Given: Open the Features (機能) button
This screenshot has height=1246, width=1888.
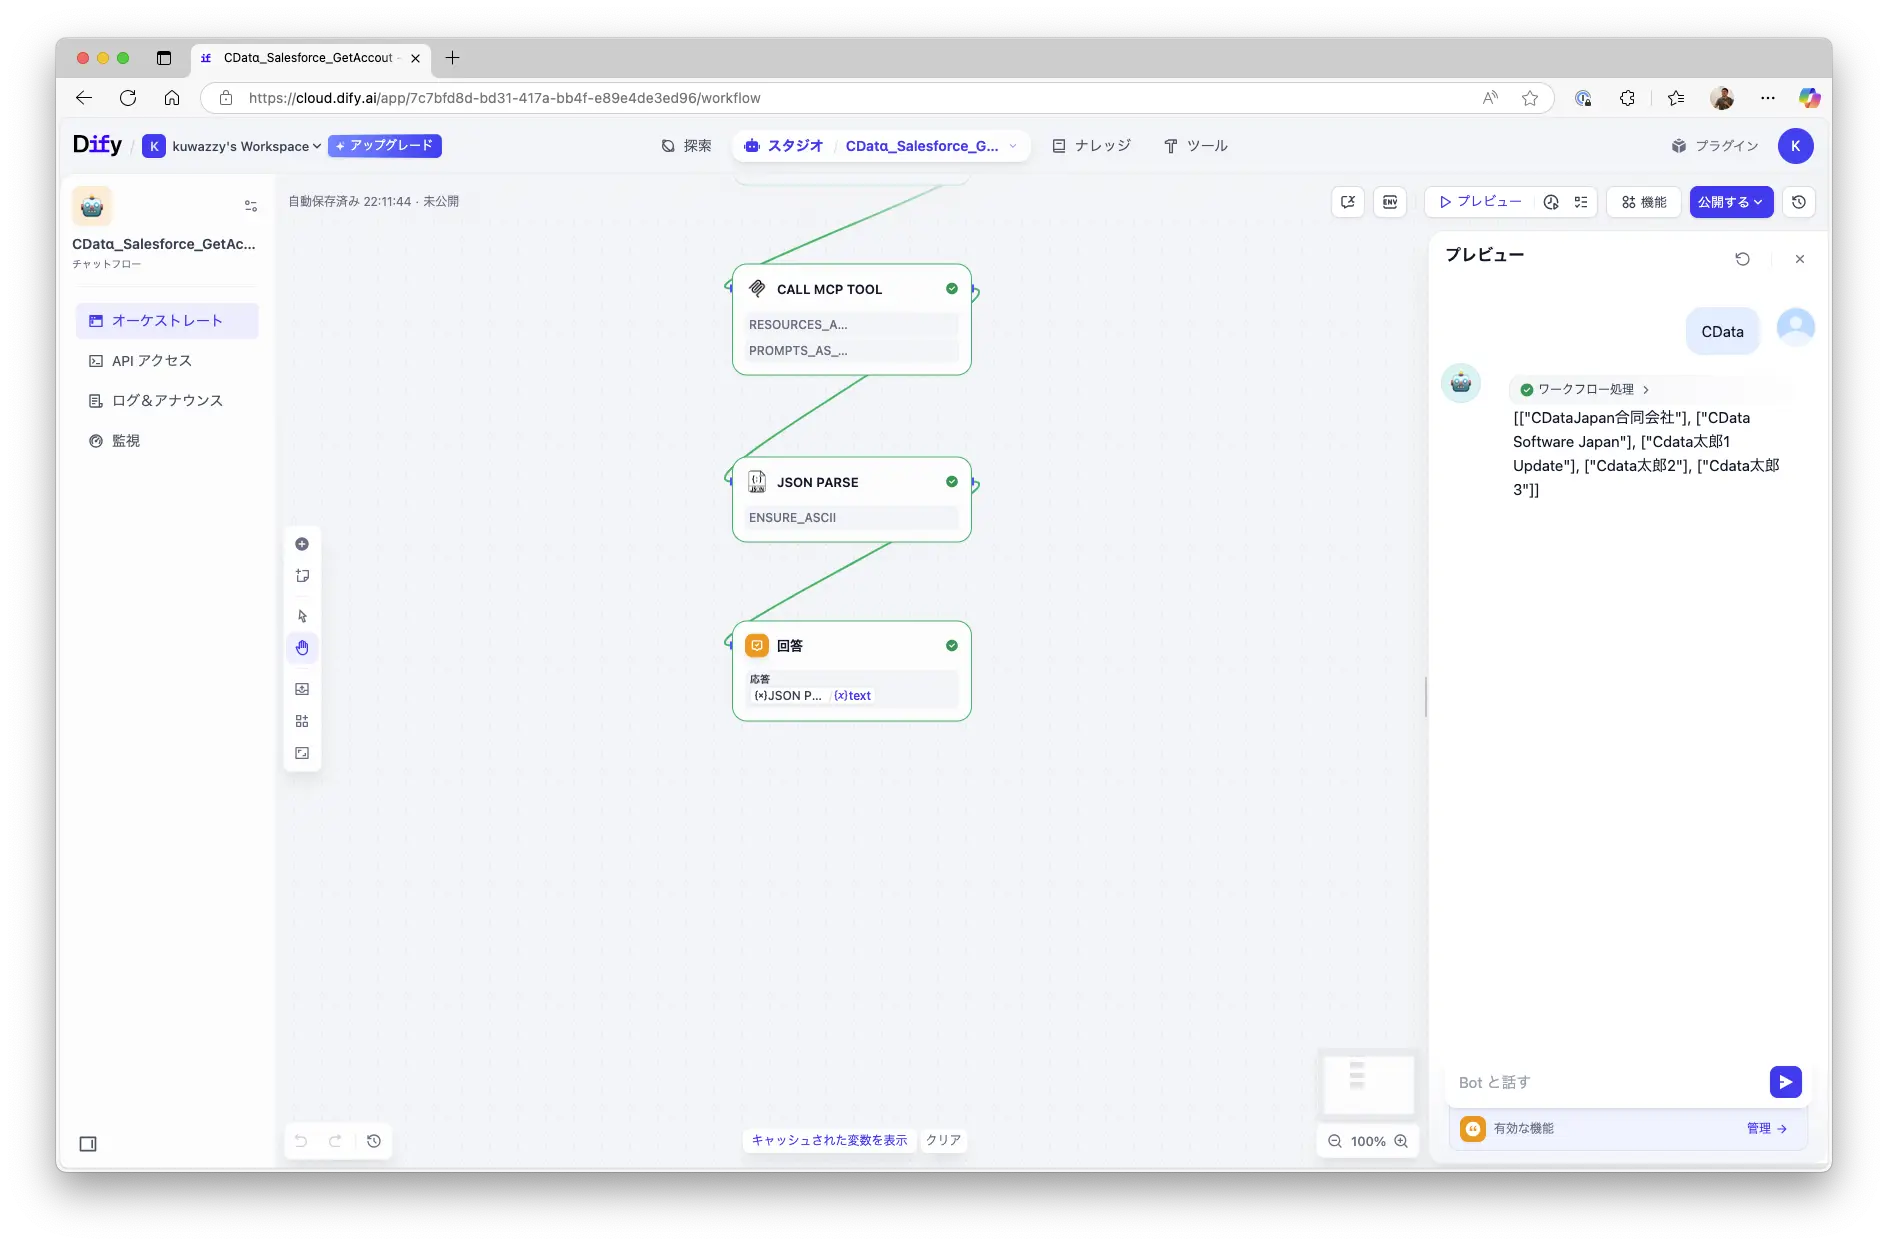Looking at the screenshot, I should click(1644, 202).
